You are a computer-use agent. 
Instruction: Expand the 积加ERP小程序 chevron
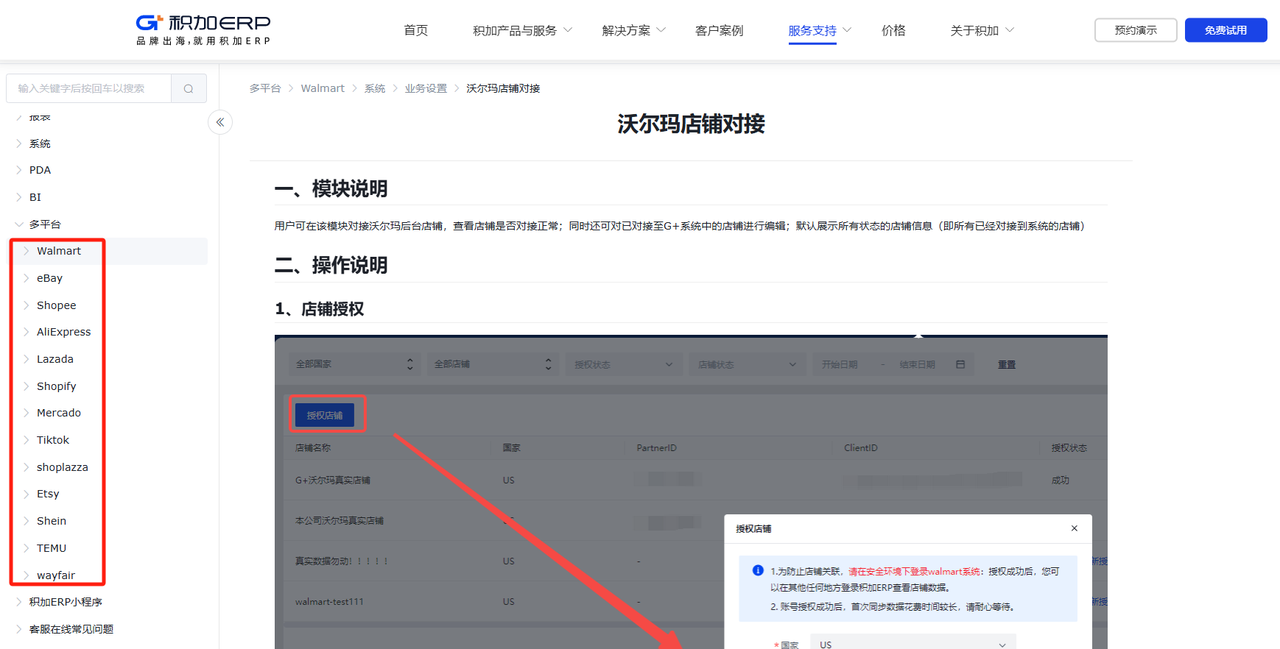tap(19, 602)
